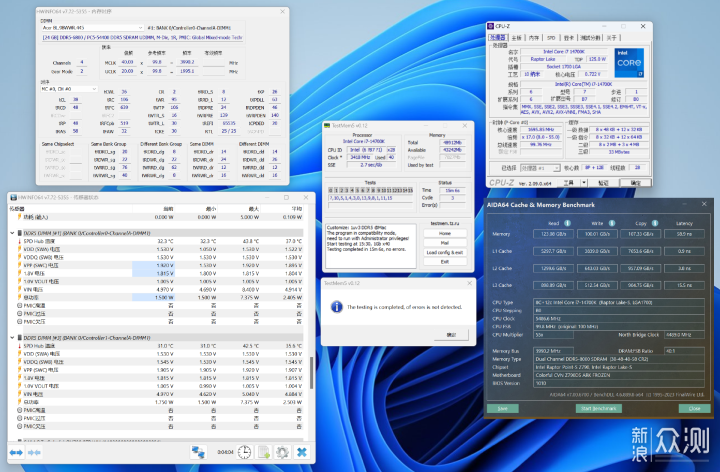720x472 pixels.
Task: Click Start Benchmark in AIDA64
Action: [598, 409]
